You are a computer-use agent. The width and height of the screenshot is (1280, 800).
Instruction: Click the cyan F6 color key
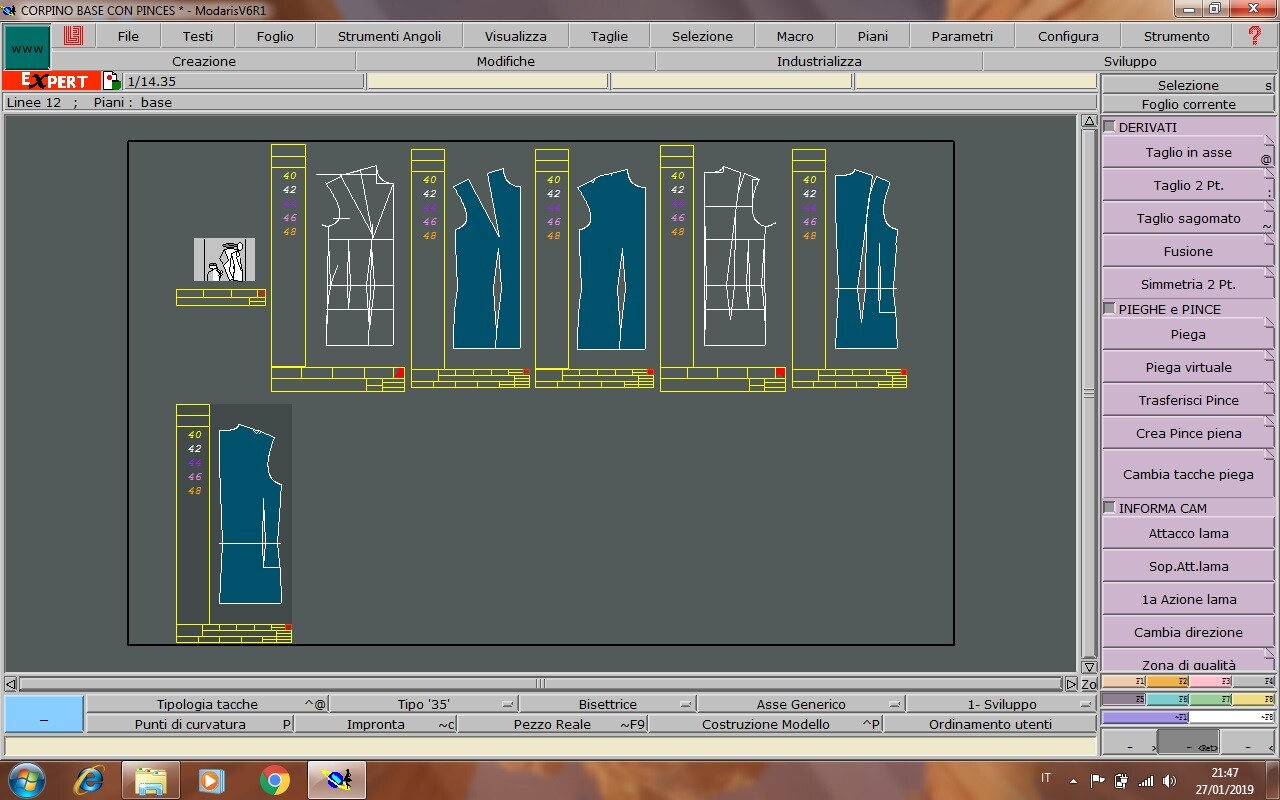click(1167, 699)
